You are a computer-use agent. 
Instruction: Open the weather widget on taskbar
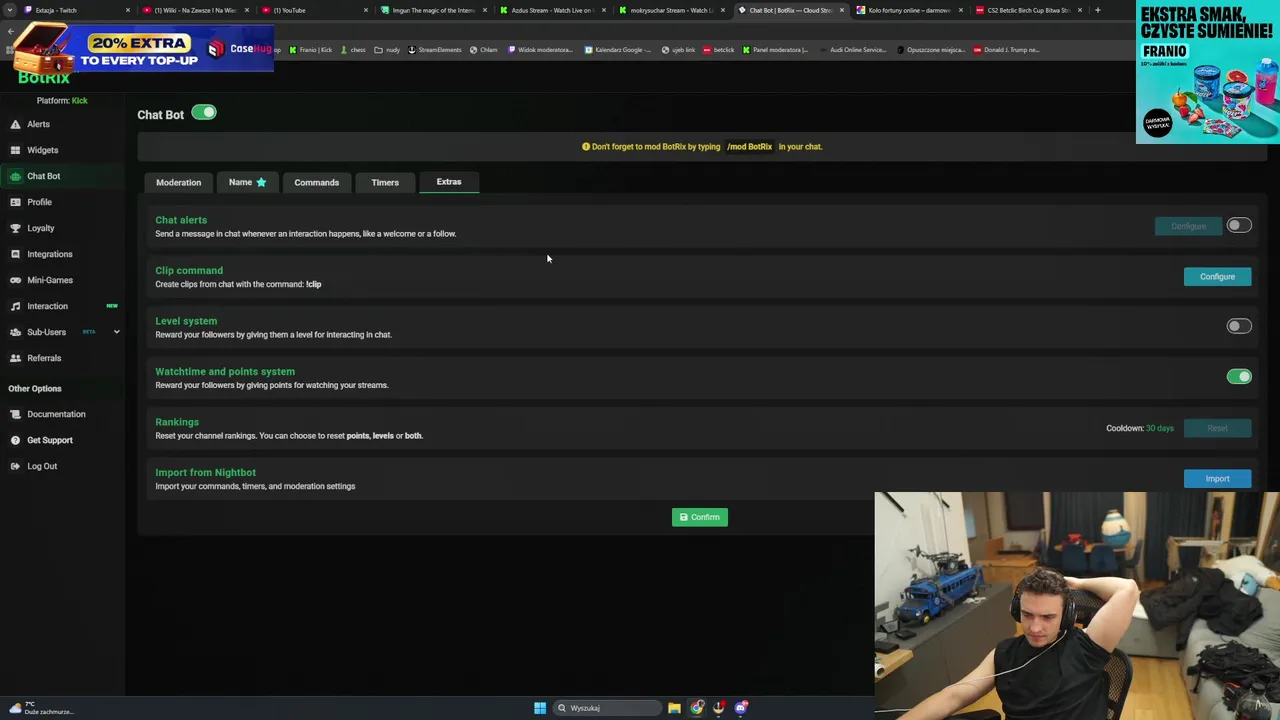coord(40,708)
